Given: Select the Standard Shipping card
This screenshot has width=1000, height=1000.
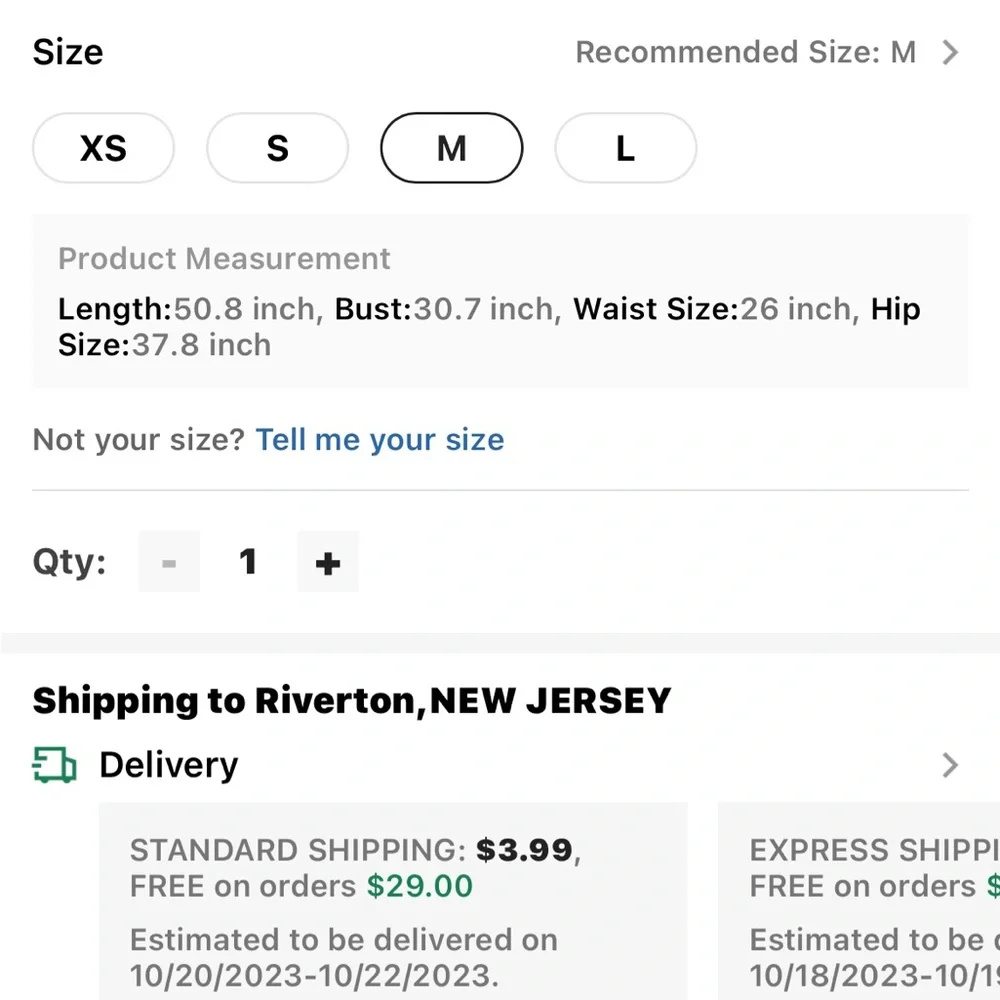Looking at the screenshot, I should click(392, 900).
